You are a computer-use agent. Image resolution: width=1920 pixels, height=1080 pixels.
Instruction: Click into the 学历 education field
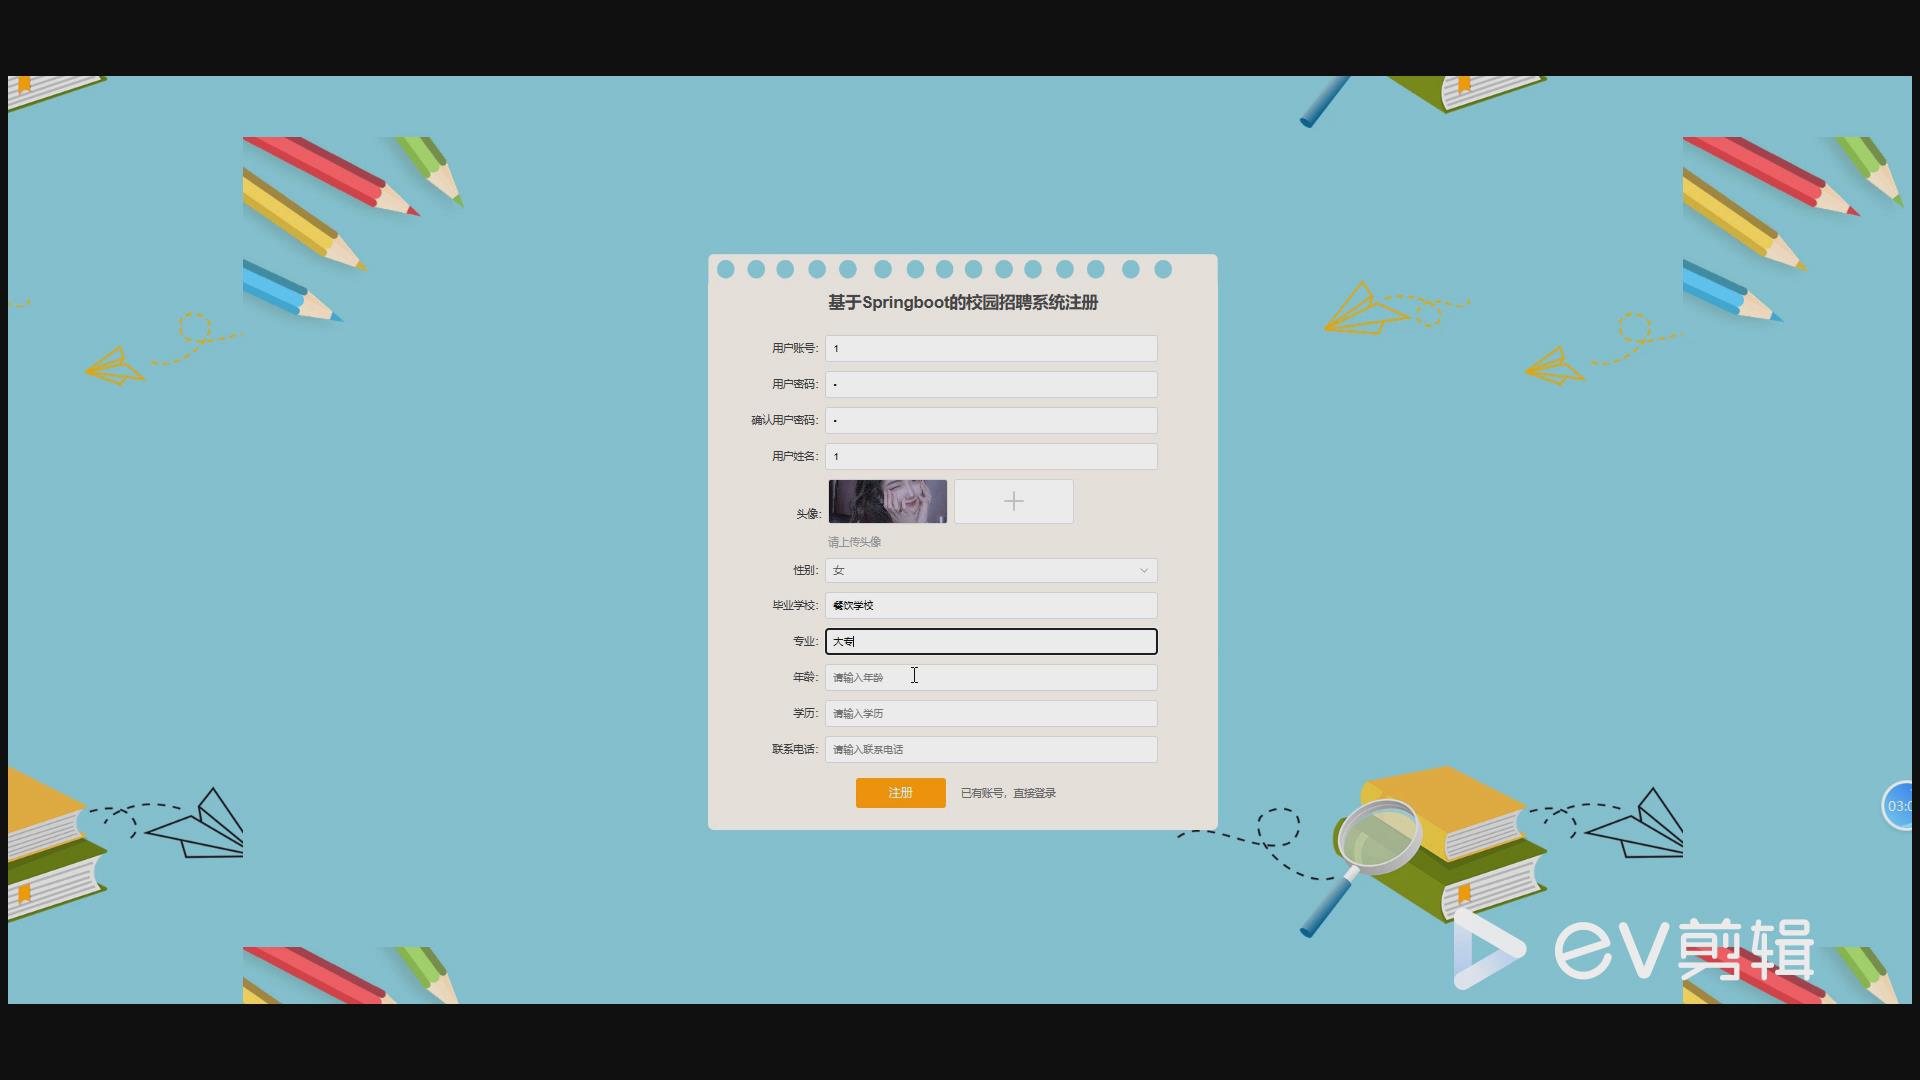990,713
